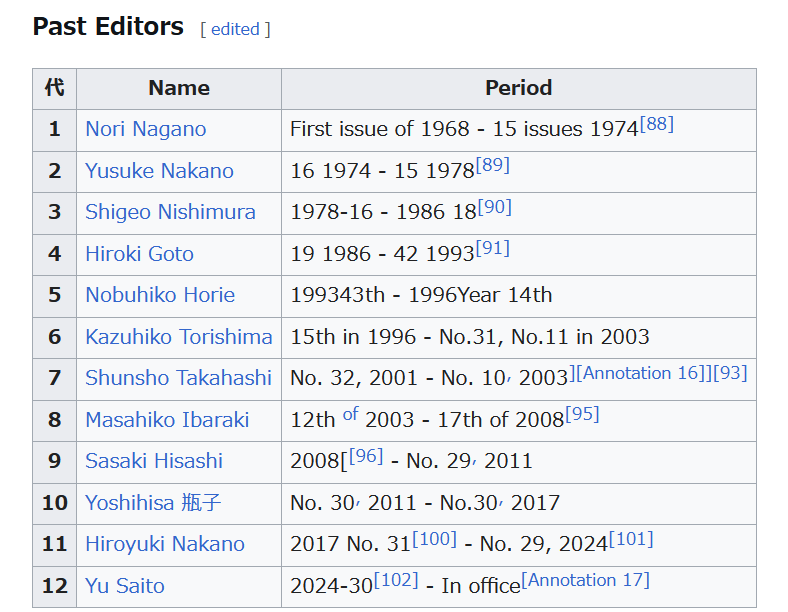Image resolution: width=788 pixels, height=612 pixels.
Task: Open the tenth editor Yoshihisa's link
Action: pos(153,502)
